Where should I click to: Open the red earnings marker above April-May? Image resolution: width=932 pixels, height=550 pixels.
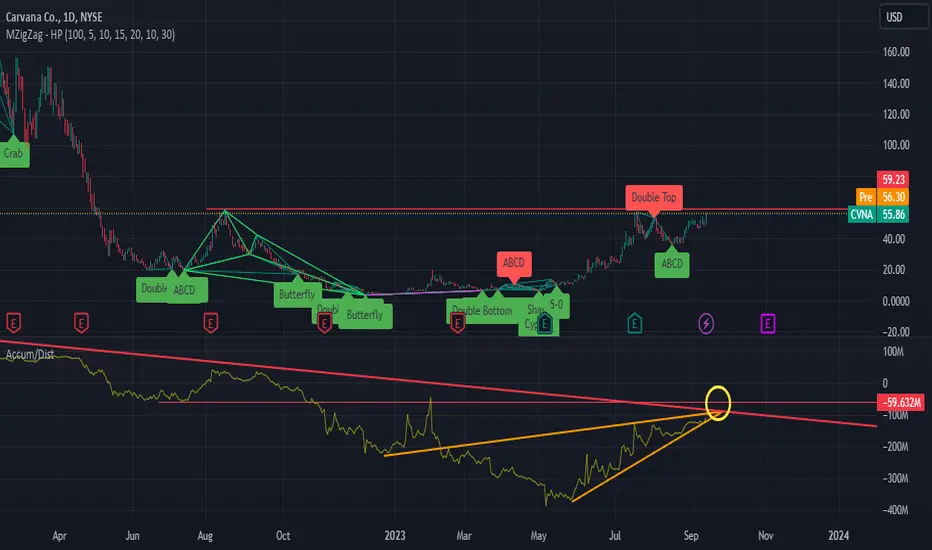click(81, 323)
